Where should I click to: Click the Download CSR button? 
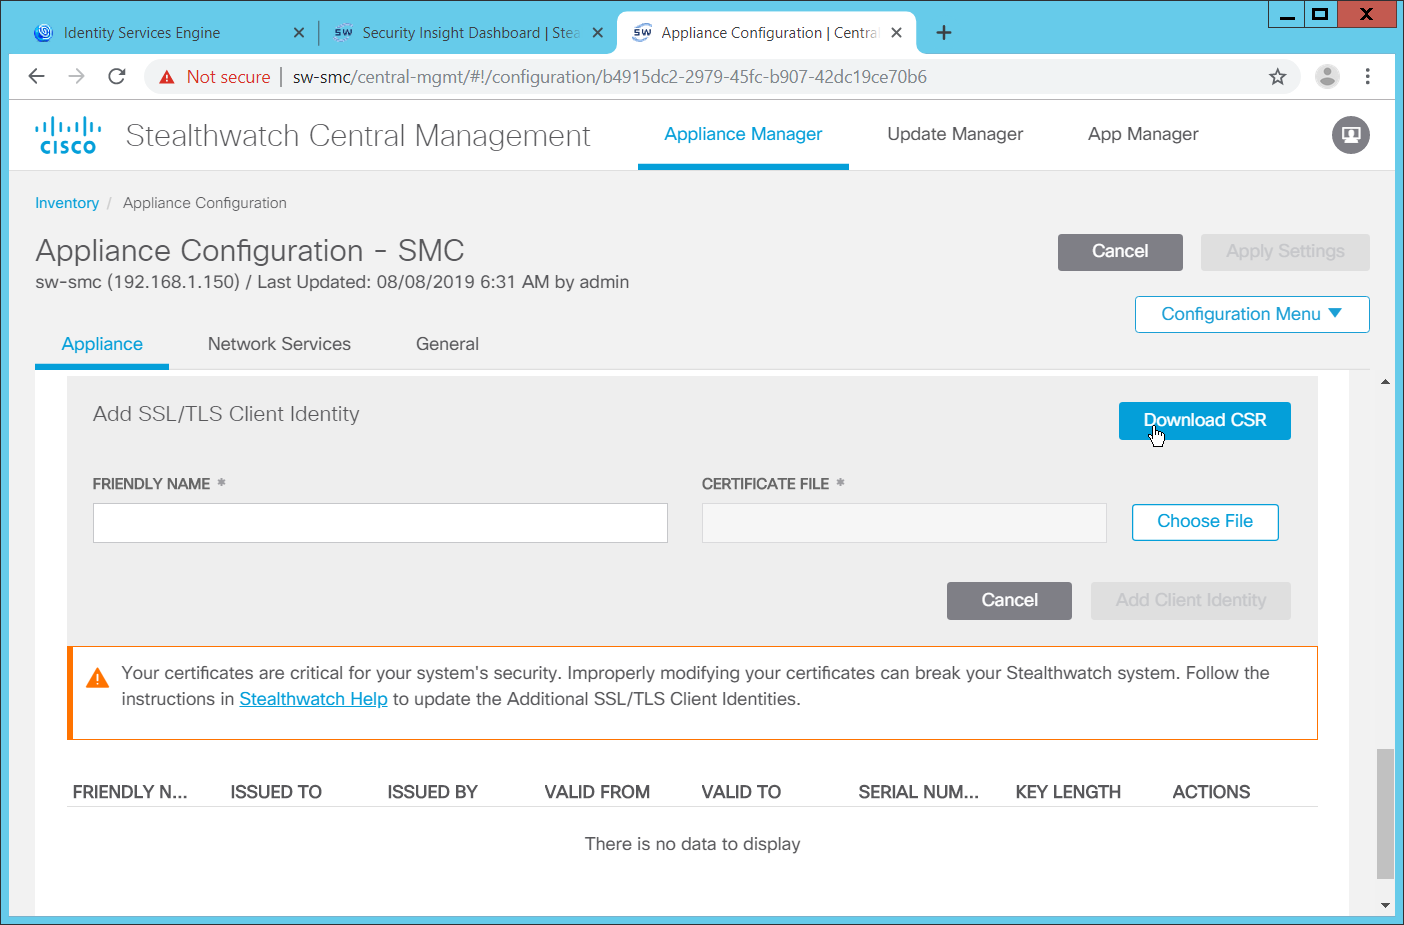(1204, 421)
